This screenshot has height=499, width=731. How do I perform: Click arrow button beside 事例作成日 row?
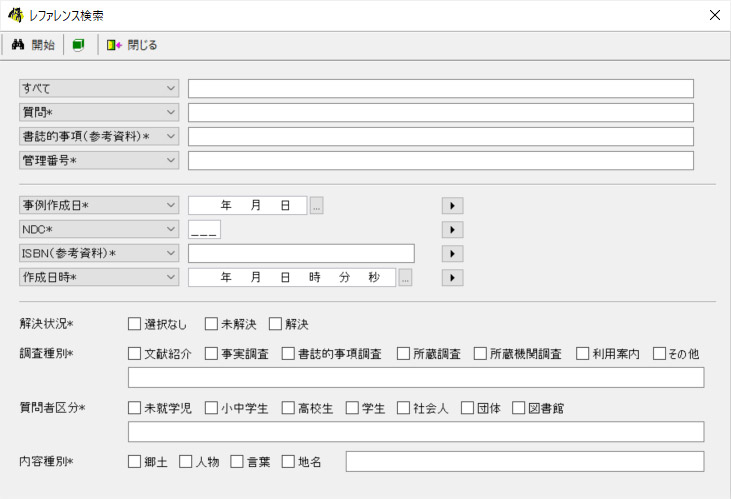tap(452, 206)
